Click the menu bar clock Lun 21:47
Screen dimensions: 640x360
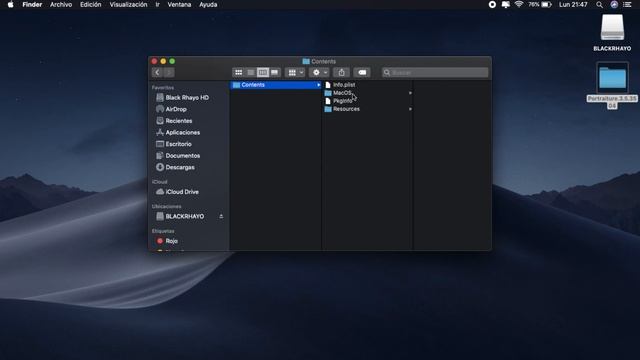pos(573,4)
